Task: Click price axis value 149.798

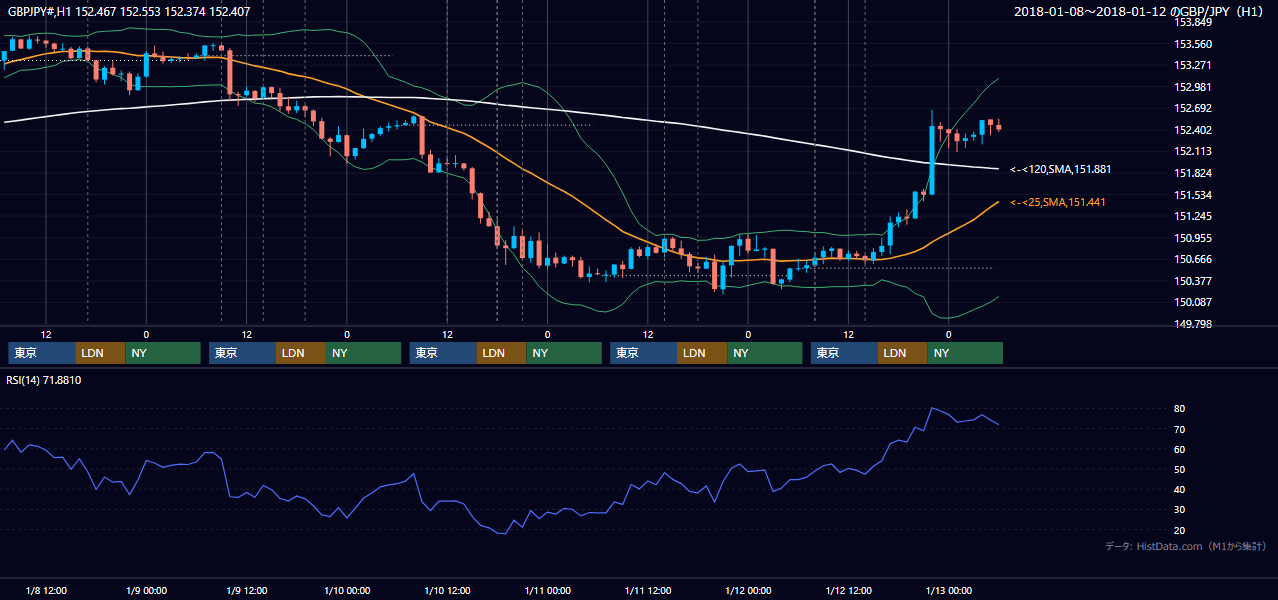Action: pos(1193,324)
